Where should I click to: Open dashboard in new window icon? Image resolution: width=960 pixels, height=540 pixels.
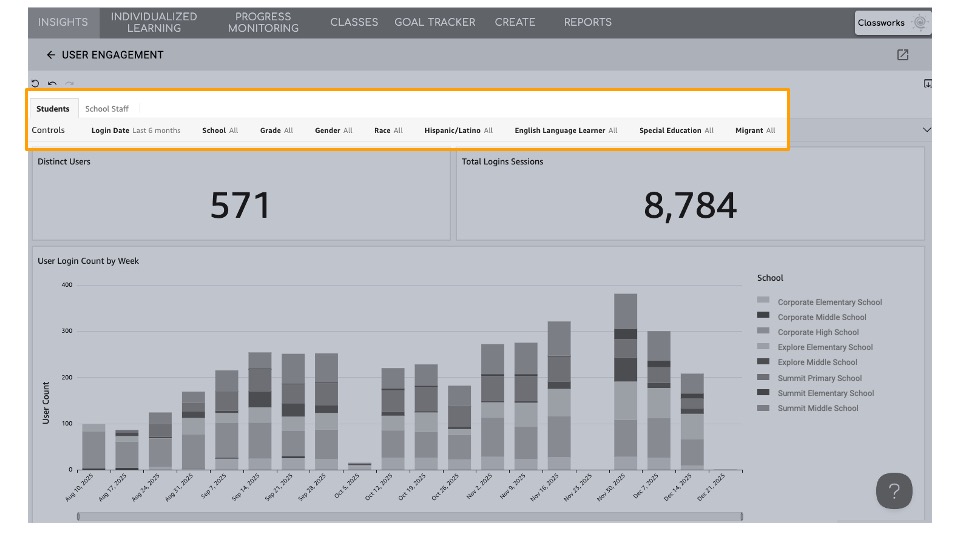click(x=902, y=55)
